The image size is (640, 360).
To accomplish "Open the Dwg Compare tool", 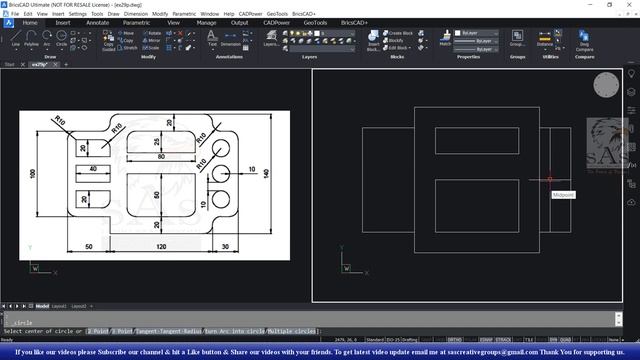I will [x=584, y=40].
